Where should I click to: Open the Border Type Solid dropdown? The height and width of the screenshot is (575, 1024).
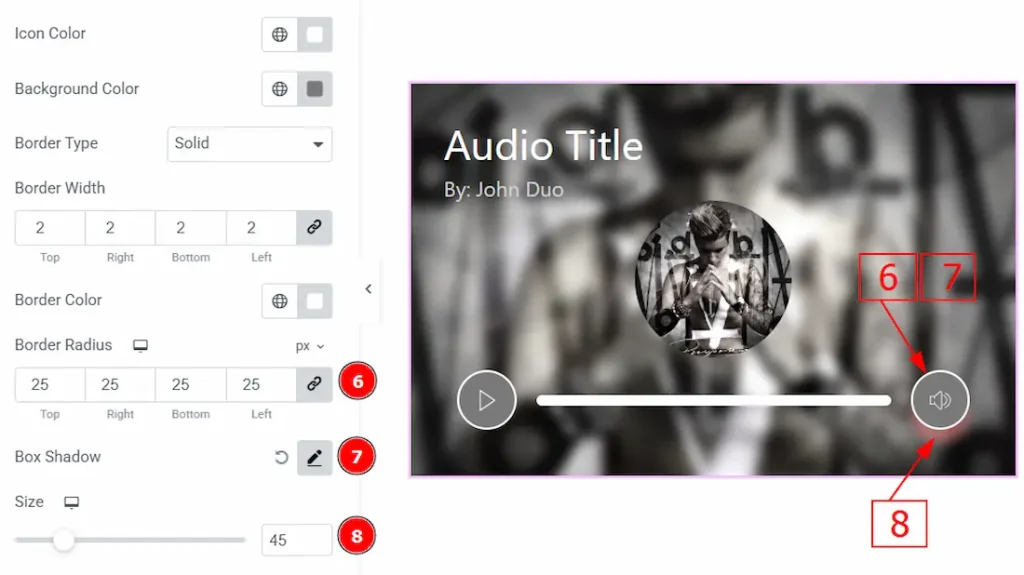(x=249, y=144)
